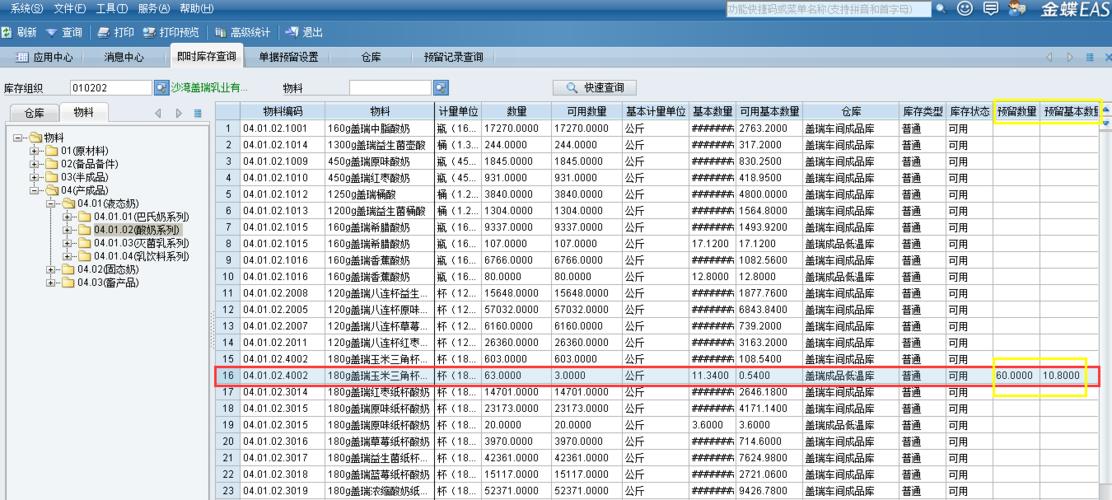Select the 物料 tab in the left panel

[x=84, y=113]
